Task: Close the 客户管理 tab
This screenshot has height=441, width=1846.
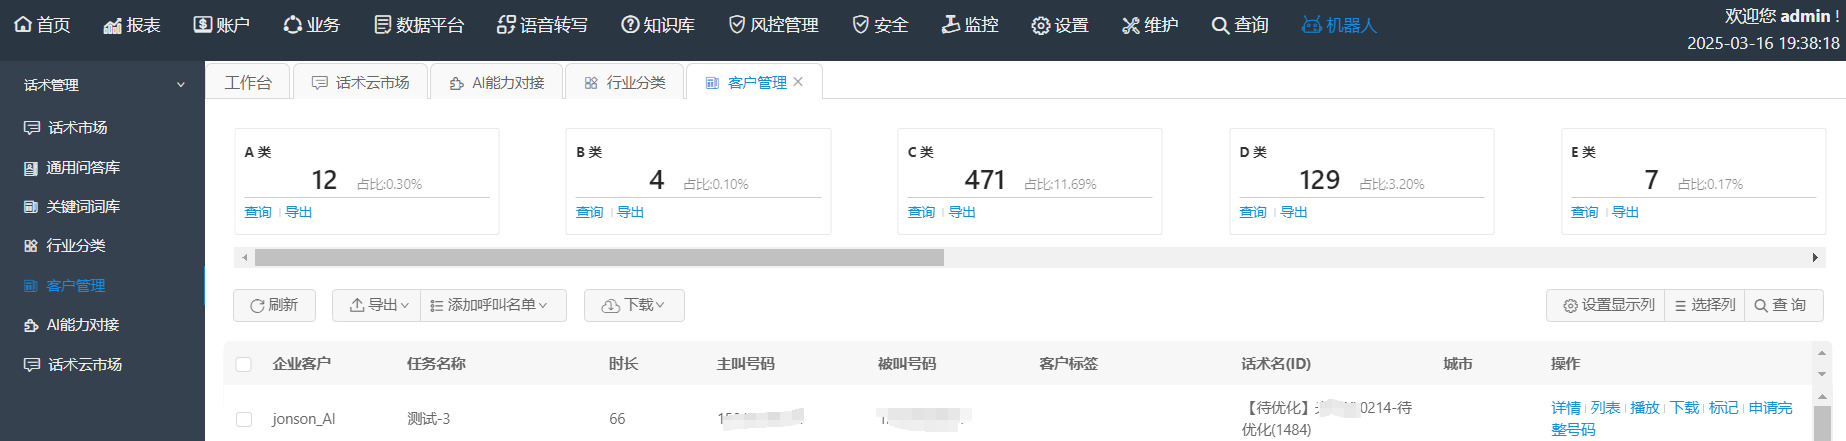Action: point(798,82)
